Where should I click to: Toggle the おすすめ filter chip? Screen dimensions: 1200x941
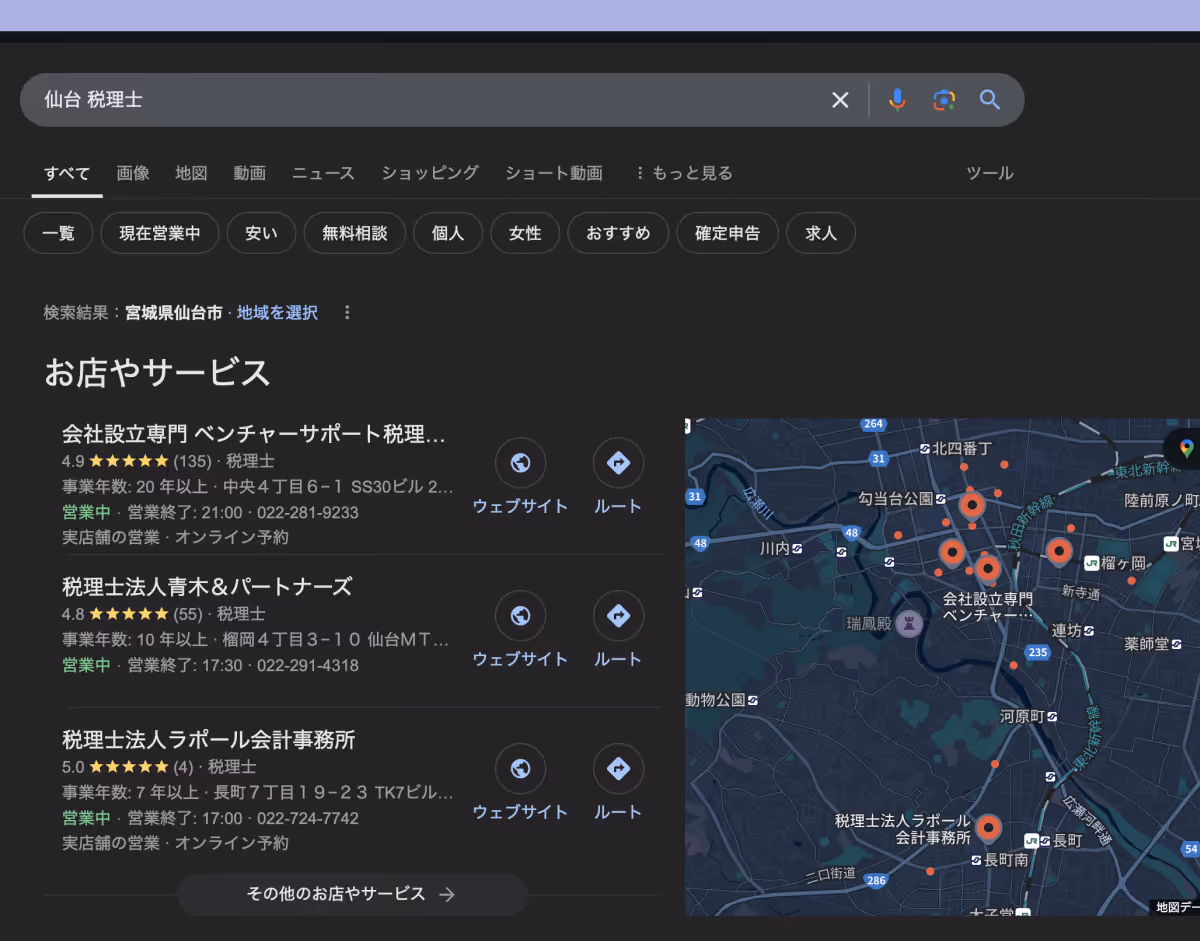[x=618, y=233]
